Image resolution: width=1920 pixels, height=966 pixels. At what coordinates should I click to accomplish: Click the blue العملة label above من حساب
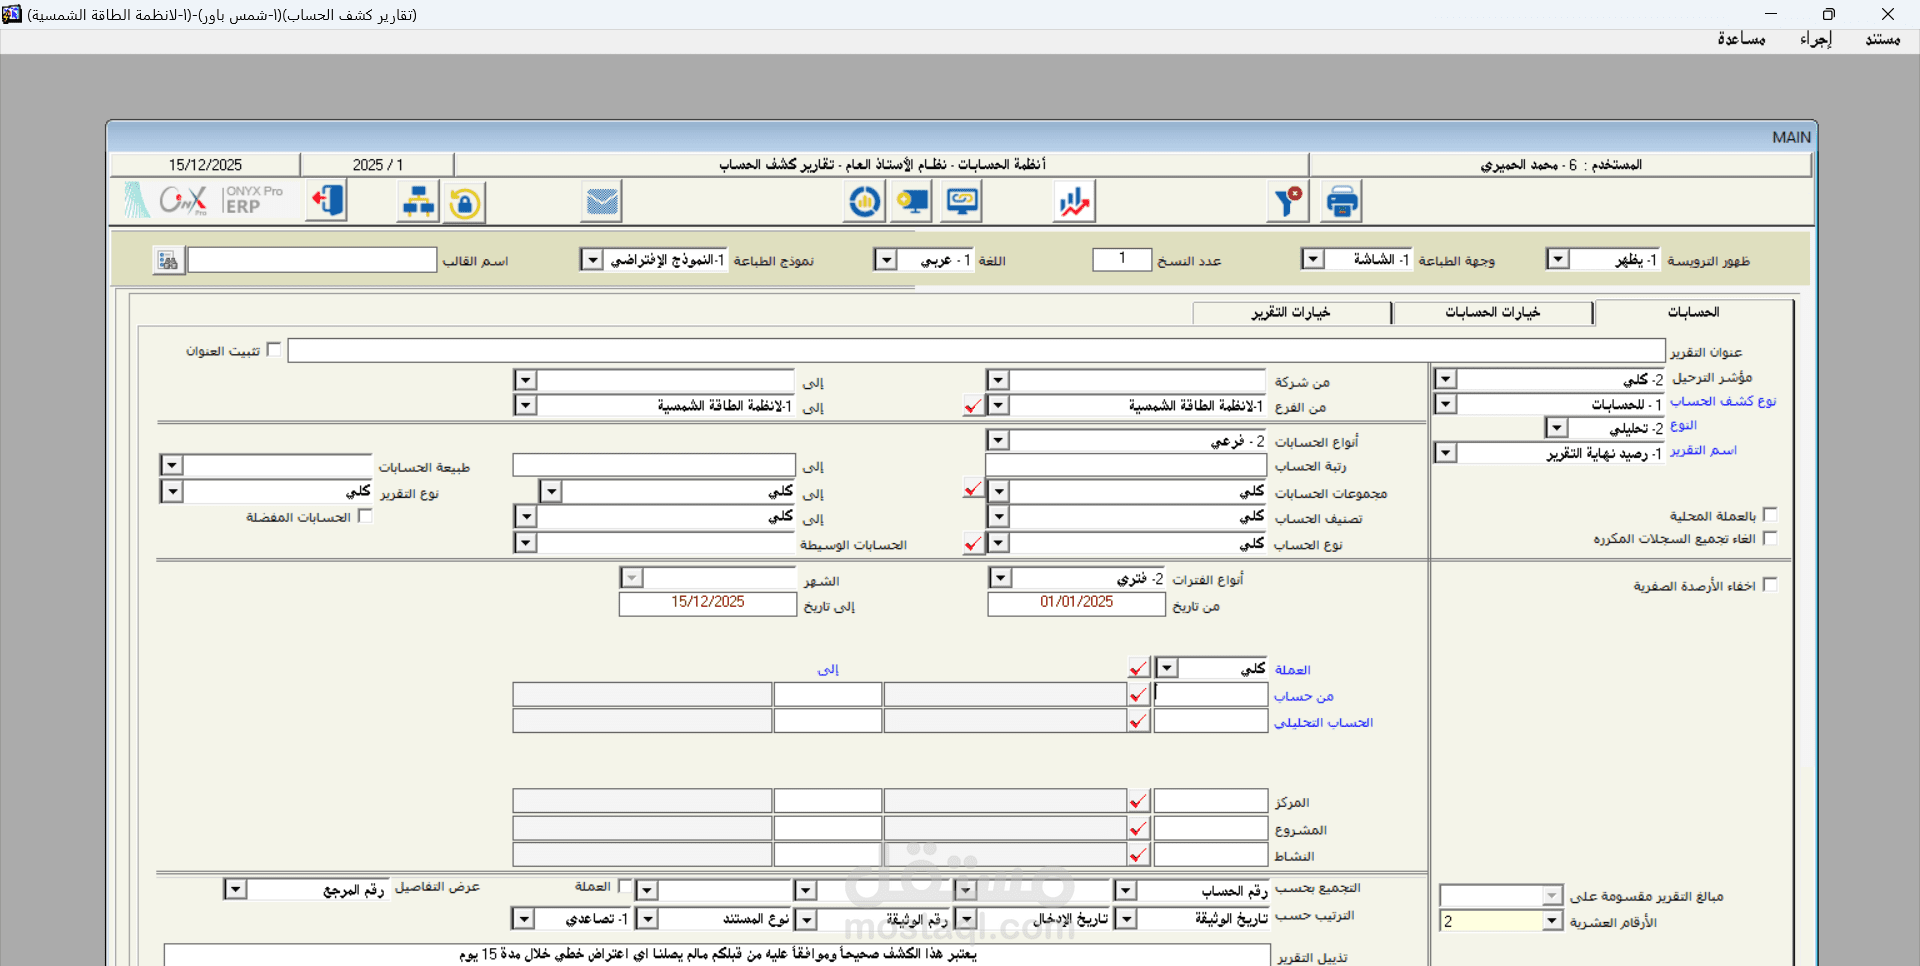[x=1292, y=669]
